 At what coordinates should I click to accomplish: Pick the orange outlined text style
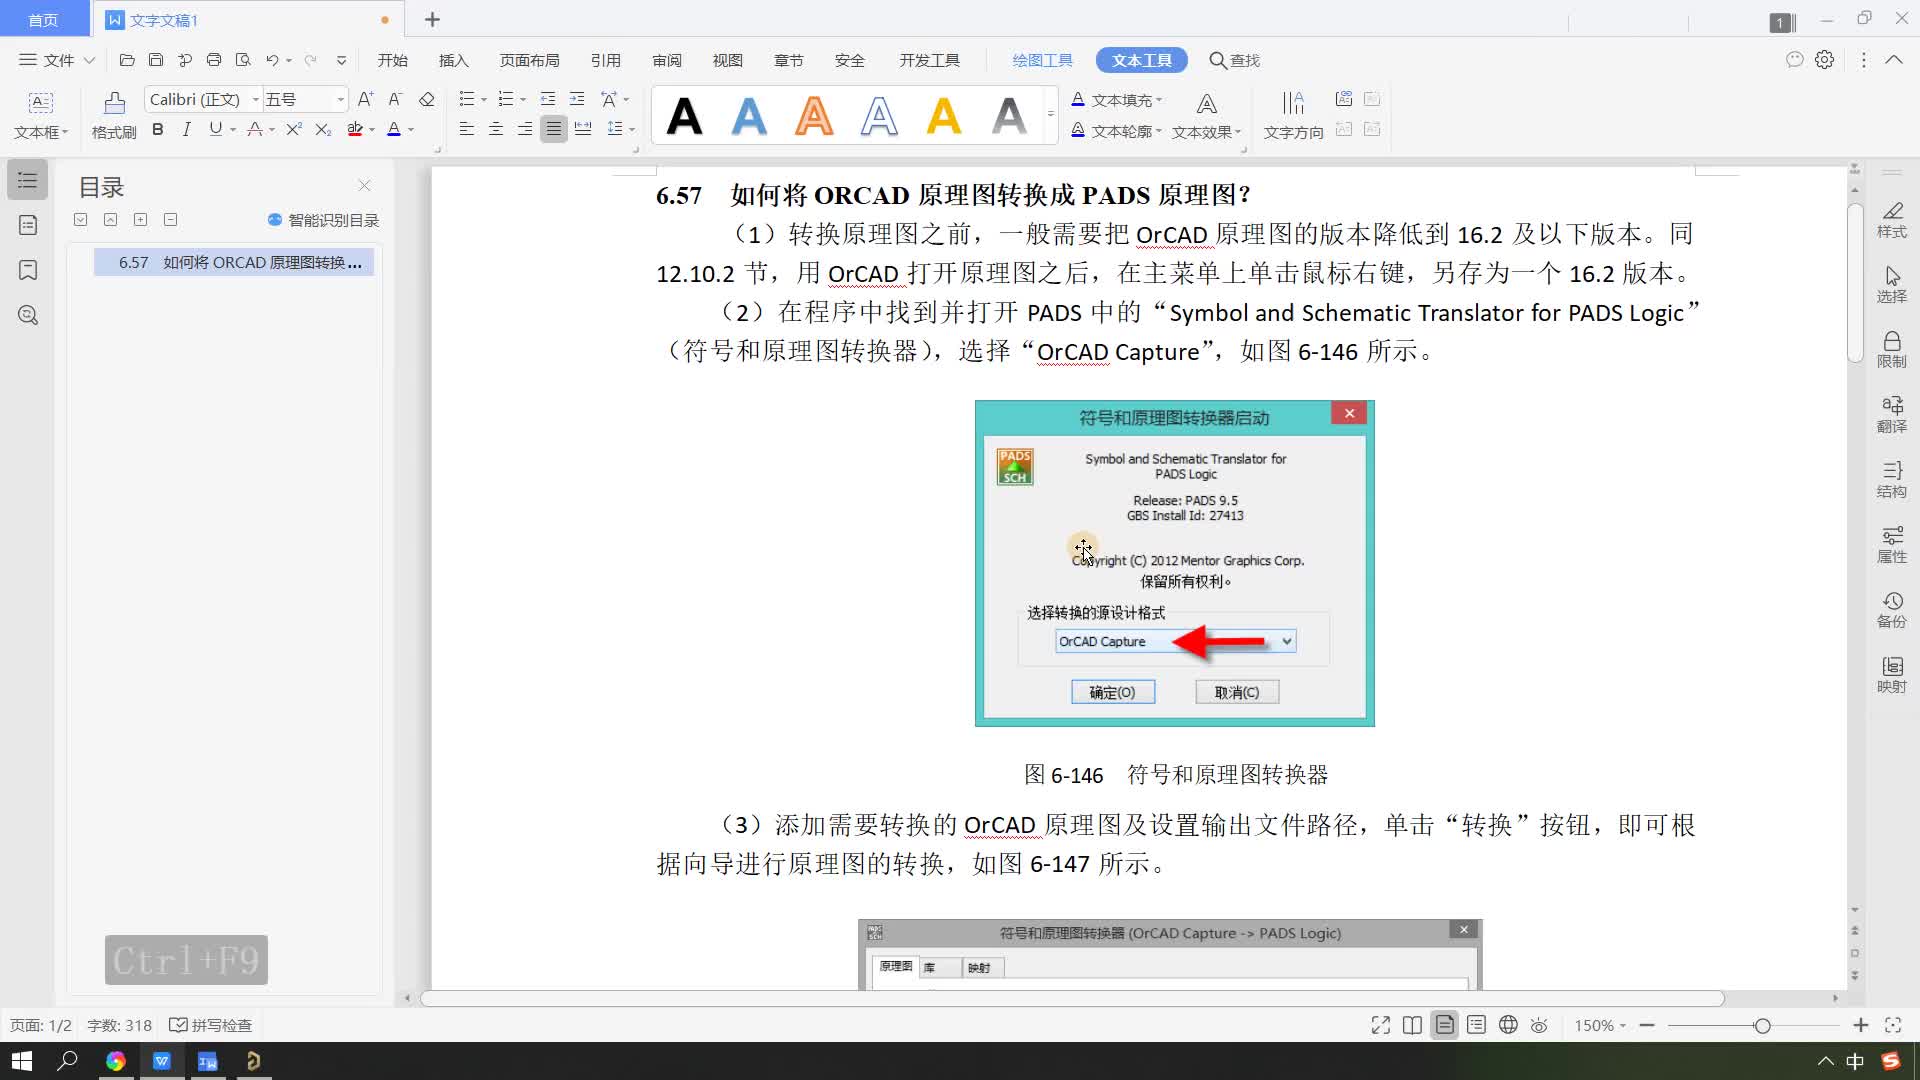coord(814,116)
